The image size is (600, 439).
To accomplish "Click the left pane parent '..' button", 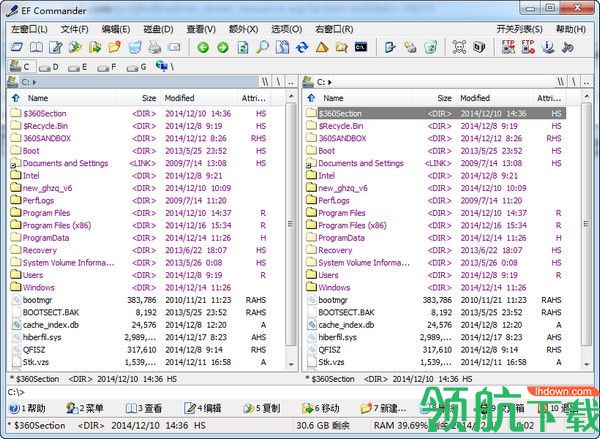I will [x=291, y=82].
